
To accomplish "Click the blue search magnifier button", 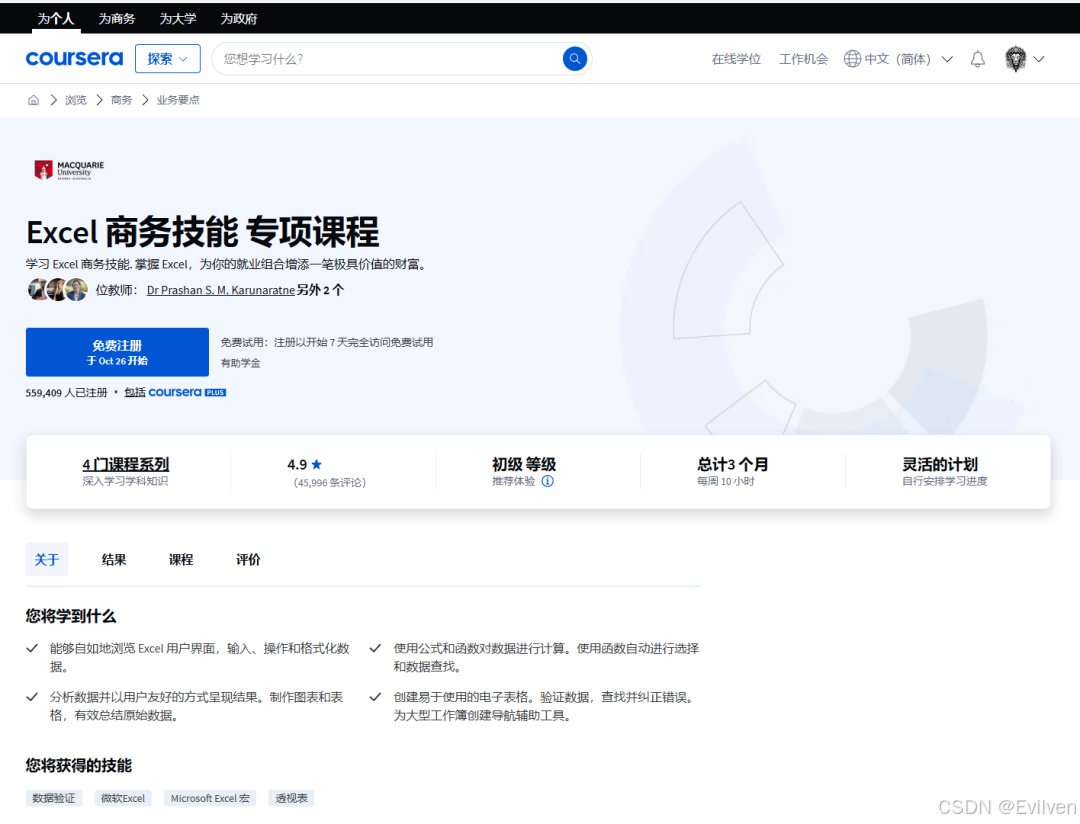I will pos(574,59).
